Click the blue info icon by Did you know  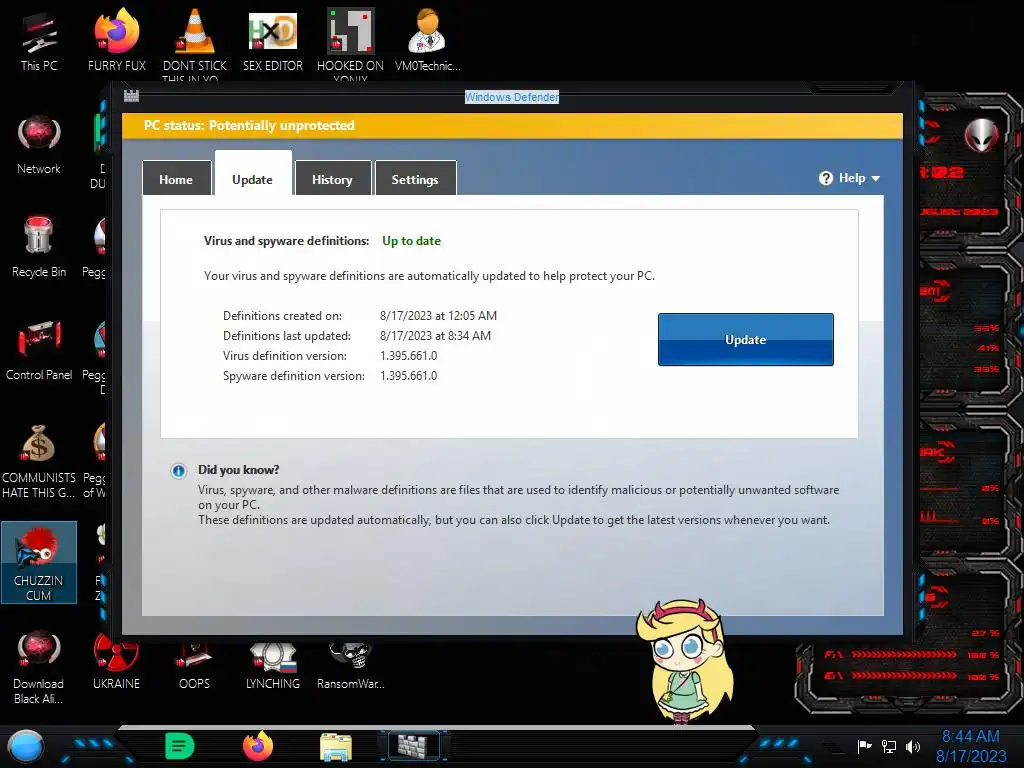178,471
